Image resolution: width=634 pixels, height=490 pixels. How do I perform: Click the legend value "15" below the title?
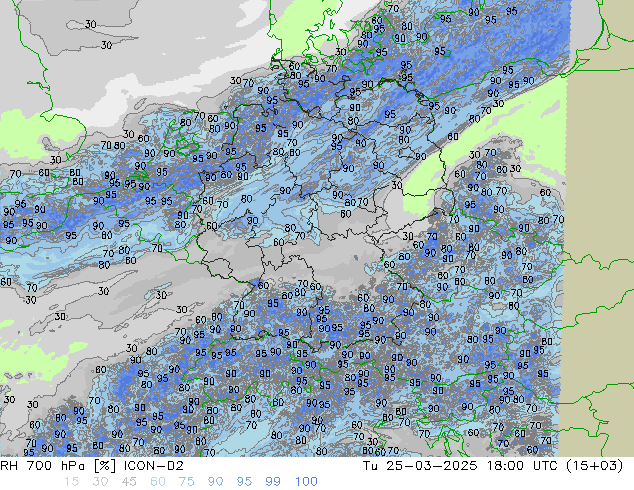(x=71, y=482)
